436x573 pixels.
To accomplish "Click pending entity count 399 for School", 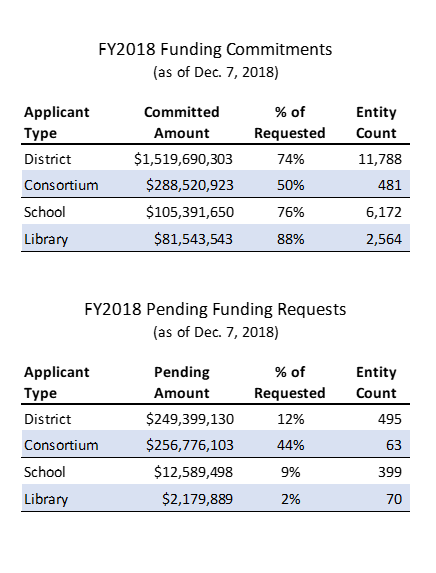I will pos(390,472).
